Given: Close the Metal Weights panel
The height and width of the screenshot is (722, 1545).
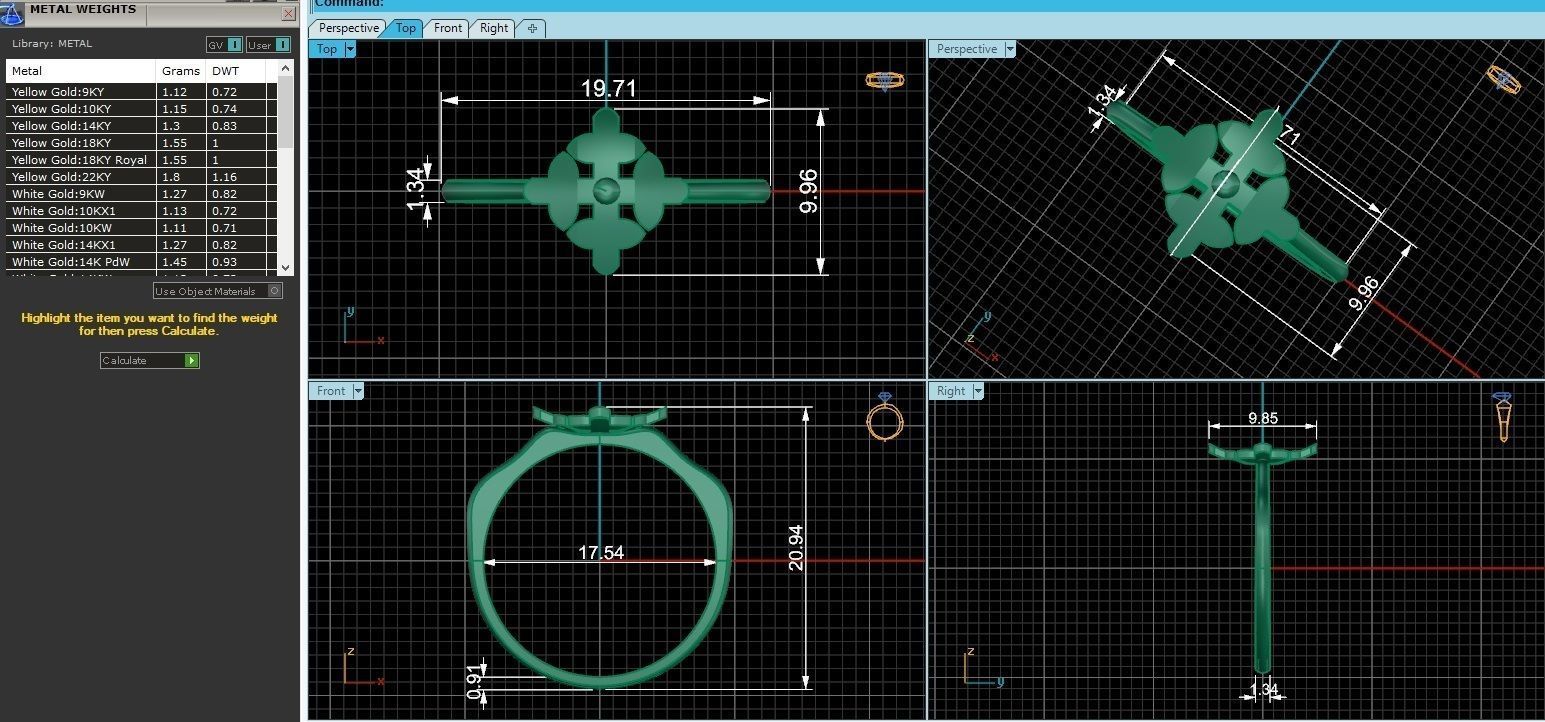Looking at the screenshot, I should pos(289,14).
